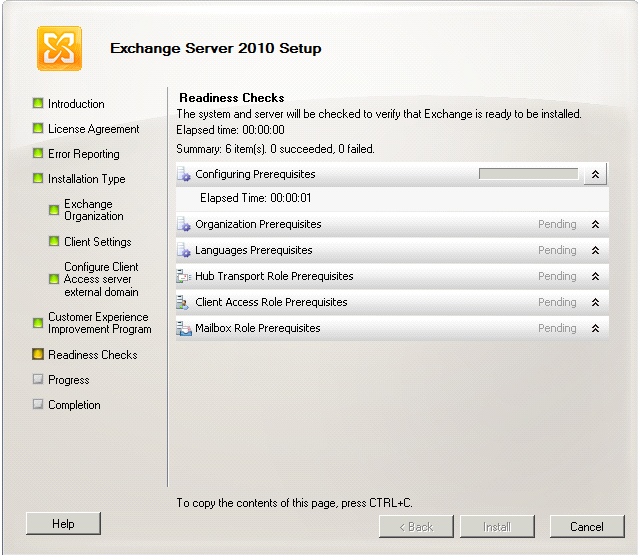Click the green License Agreement step indicator

(38, 129)
